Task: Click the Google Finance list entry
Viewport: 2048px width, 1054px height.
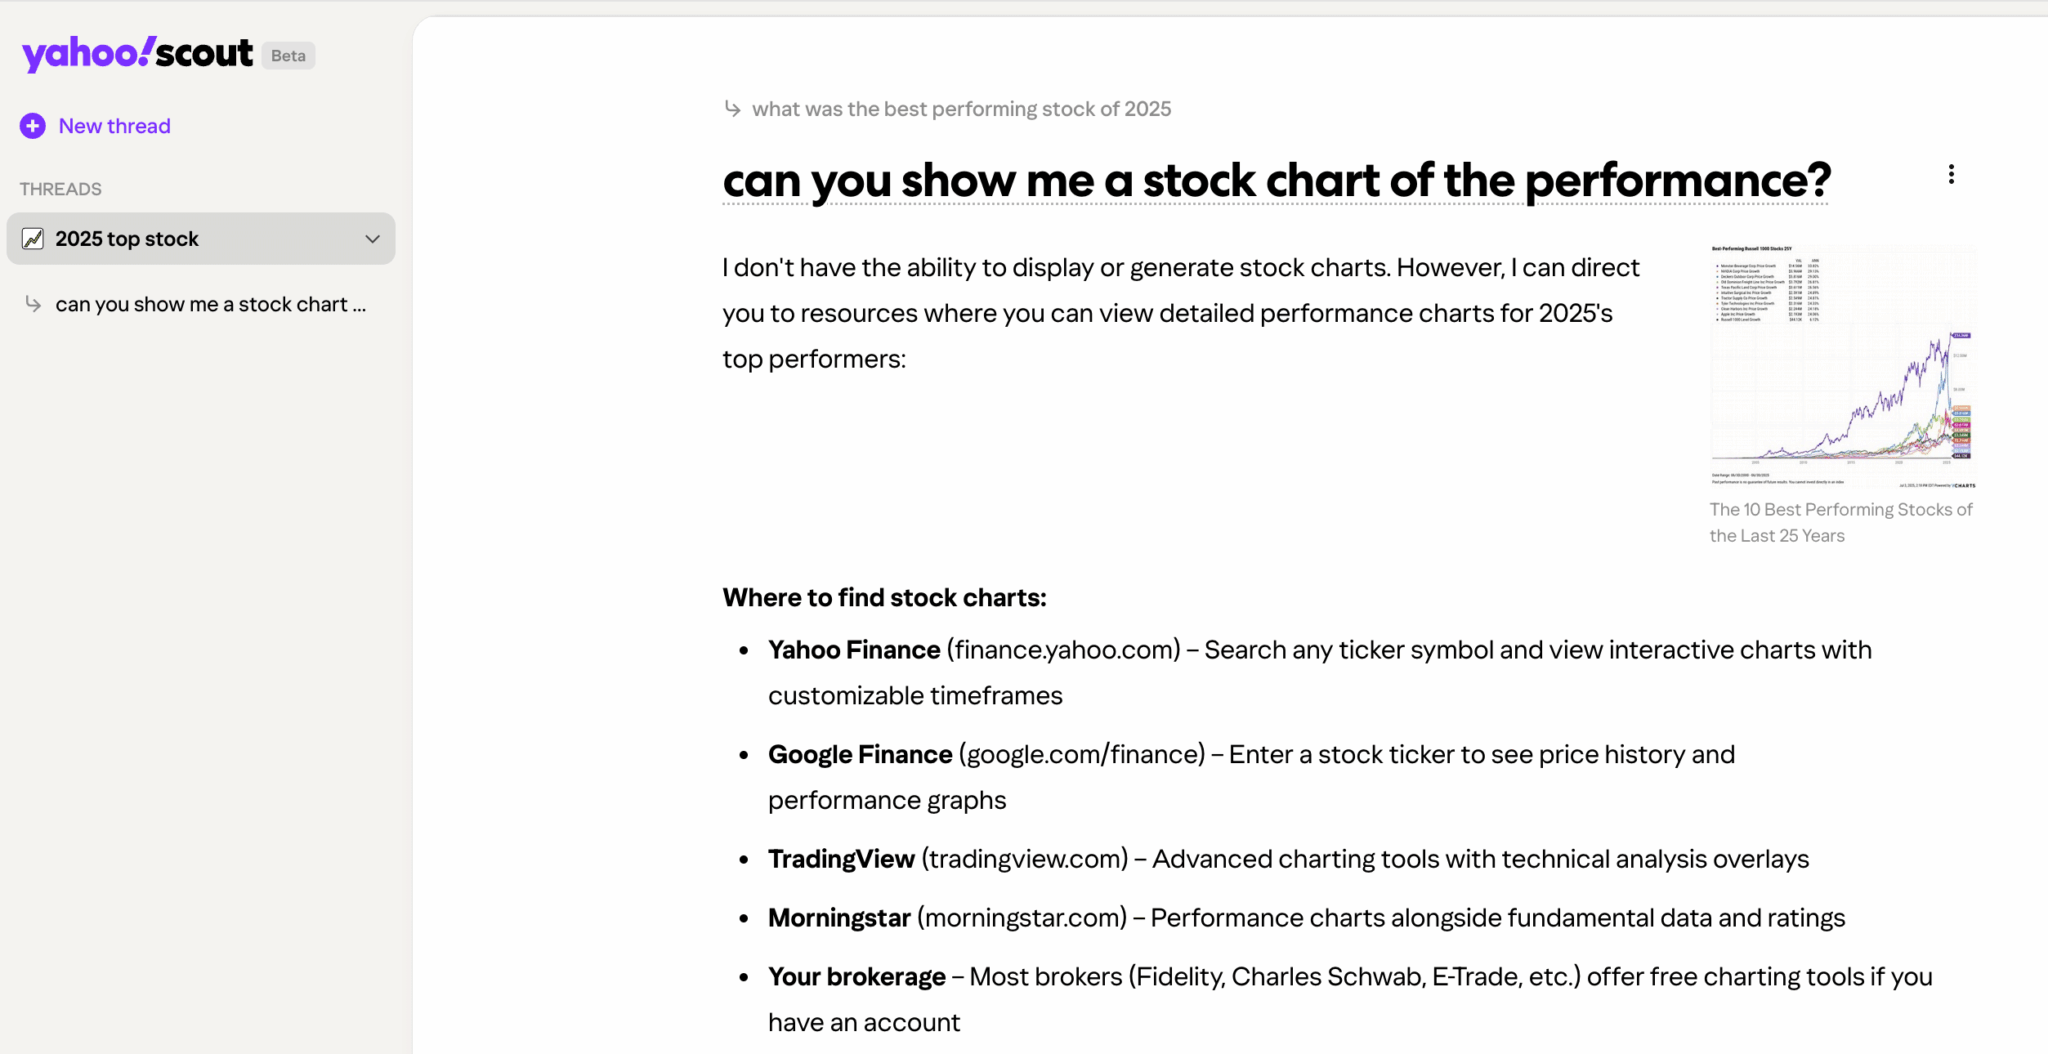Action: click(x=860, y=755)
